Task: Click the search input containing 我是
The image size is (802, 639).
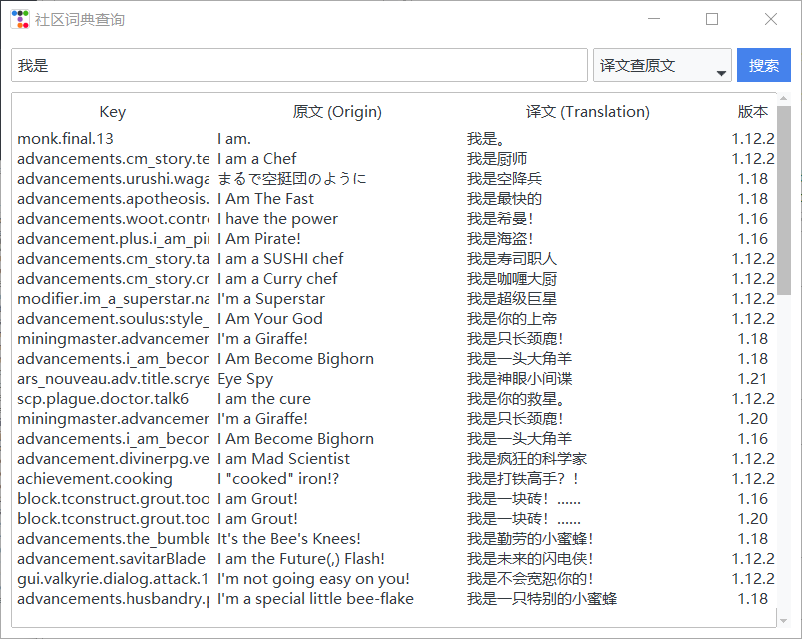Action: click(300, 64)
